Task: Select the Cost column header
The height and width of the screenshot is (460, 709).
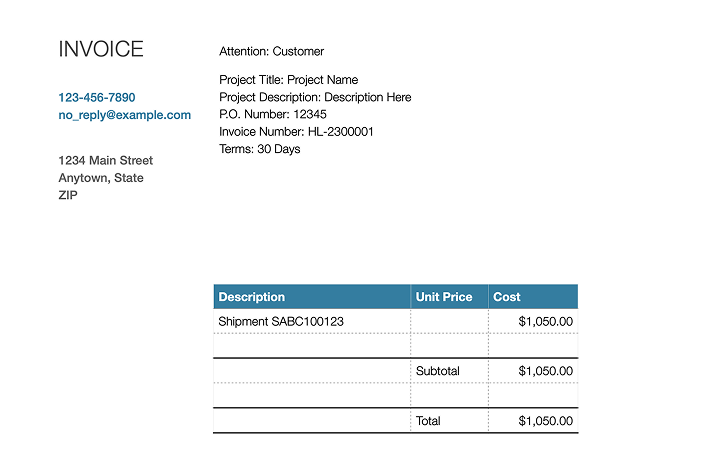Action: (507, 297)
